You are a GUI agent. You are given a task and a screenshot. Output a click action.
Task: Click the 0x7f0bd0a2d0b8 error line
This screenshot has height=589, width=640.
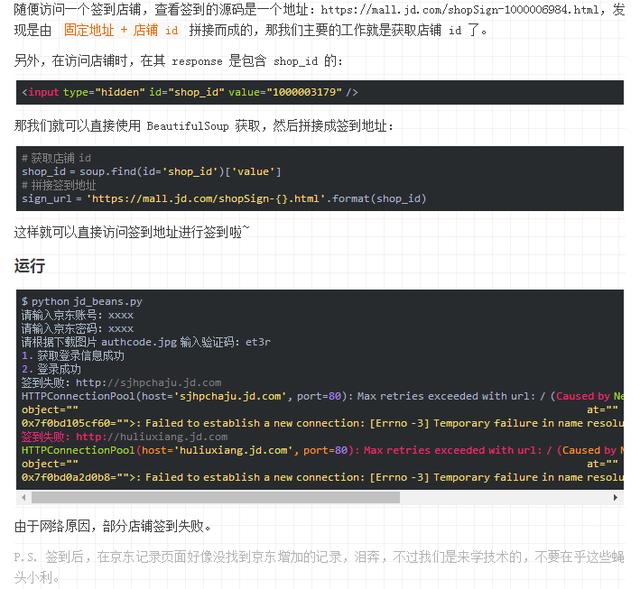pos(322,477)
